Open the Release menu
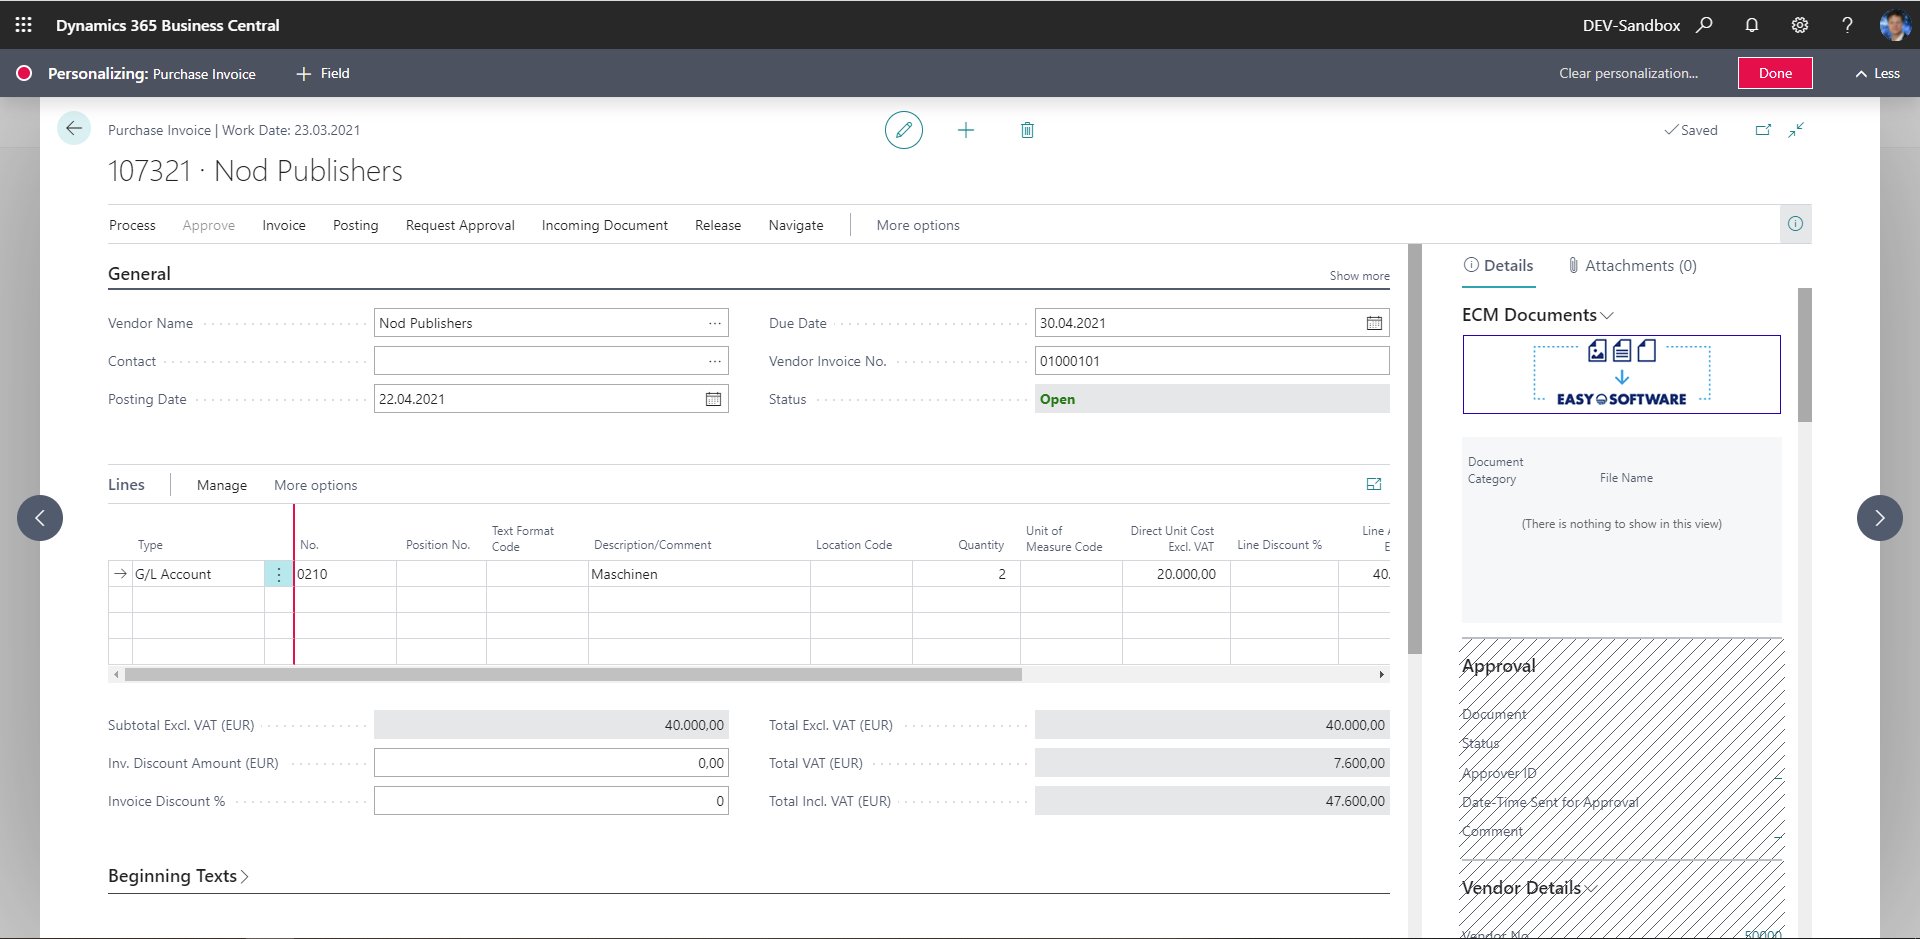The width and height of the screenshot is (1920, 939). coord(718,225)
